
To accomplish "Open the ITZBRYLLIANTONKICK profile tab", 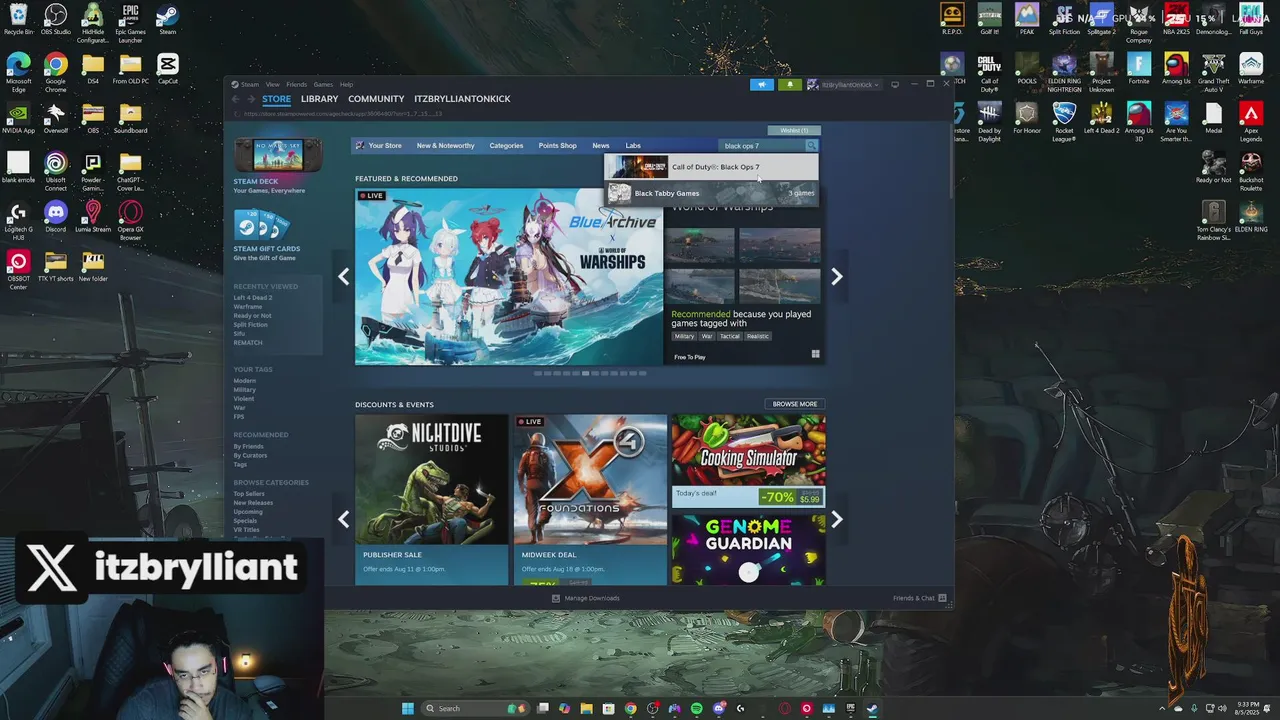I will pyautogui.click(x=462, y=99).
